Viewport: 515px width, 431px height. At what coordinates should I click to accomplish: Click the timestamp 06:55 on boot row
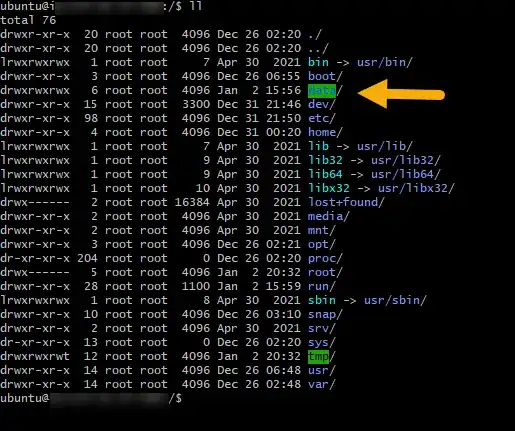tap(283, 76)
